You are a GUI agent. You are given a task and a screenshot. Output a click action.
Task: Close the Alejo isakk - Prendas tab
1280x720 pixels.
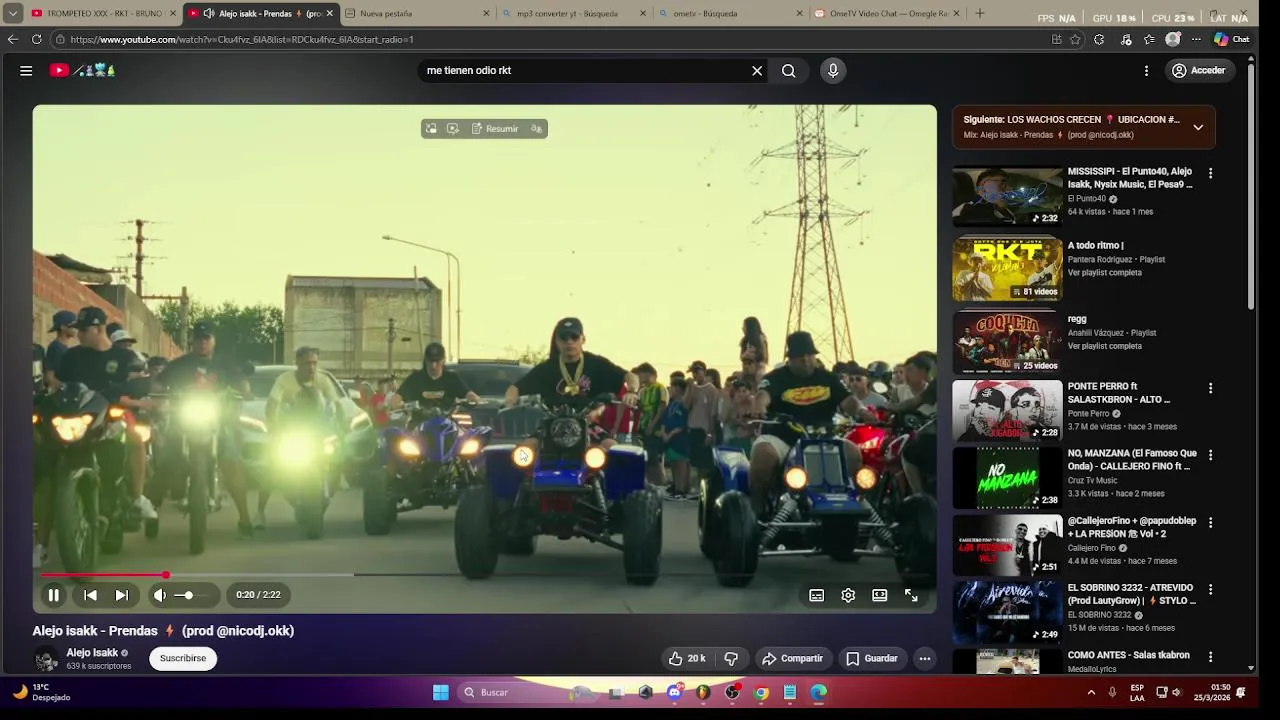point(329,13)
